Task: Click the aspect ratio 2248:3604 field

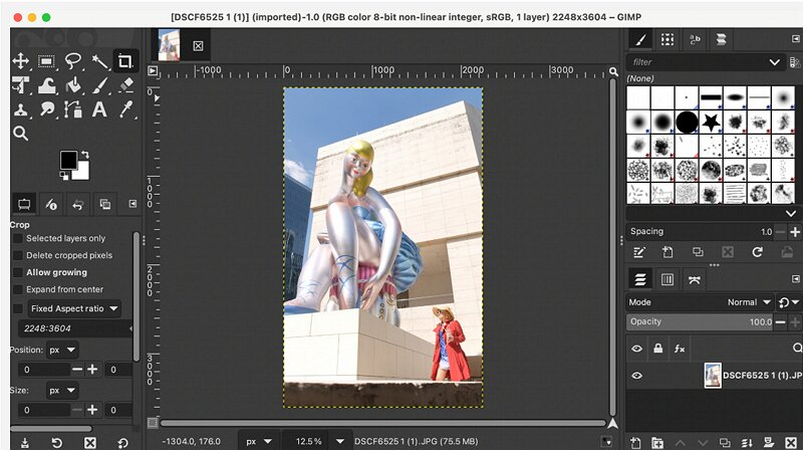Action: (x=76, y=329)
